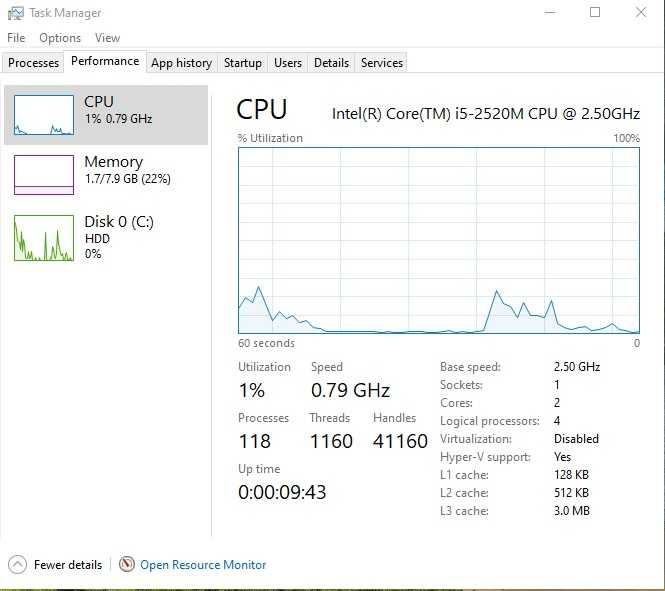This screenshot has height=591, width=665.
Task: Switch to the Services tab
Action: tap(382, 63)
